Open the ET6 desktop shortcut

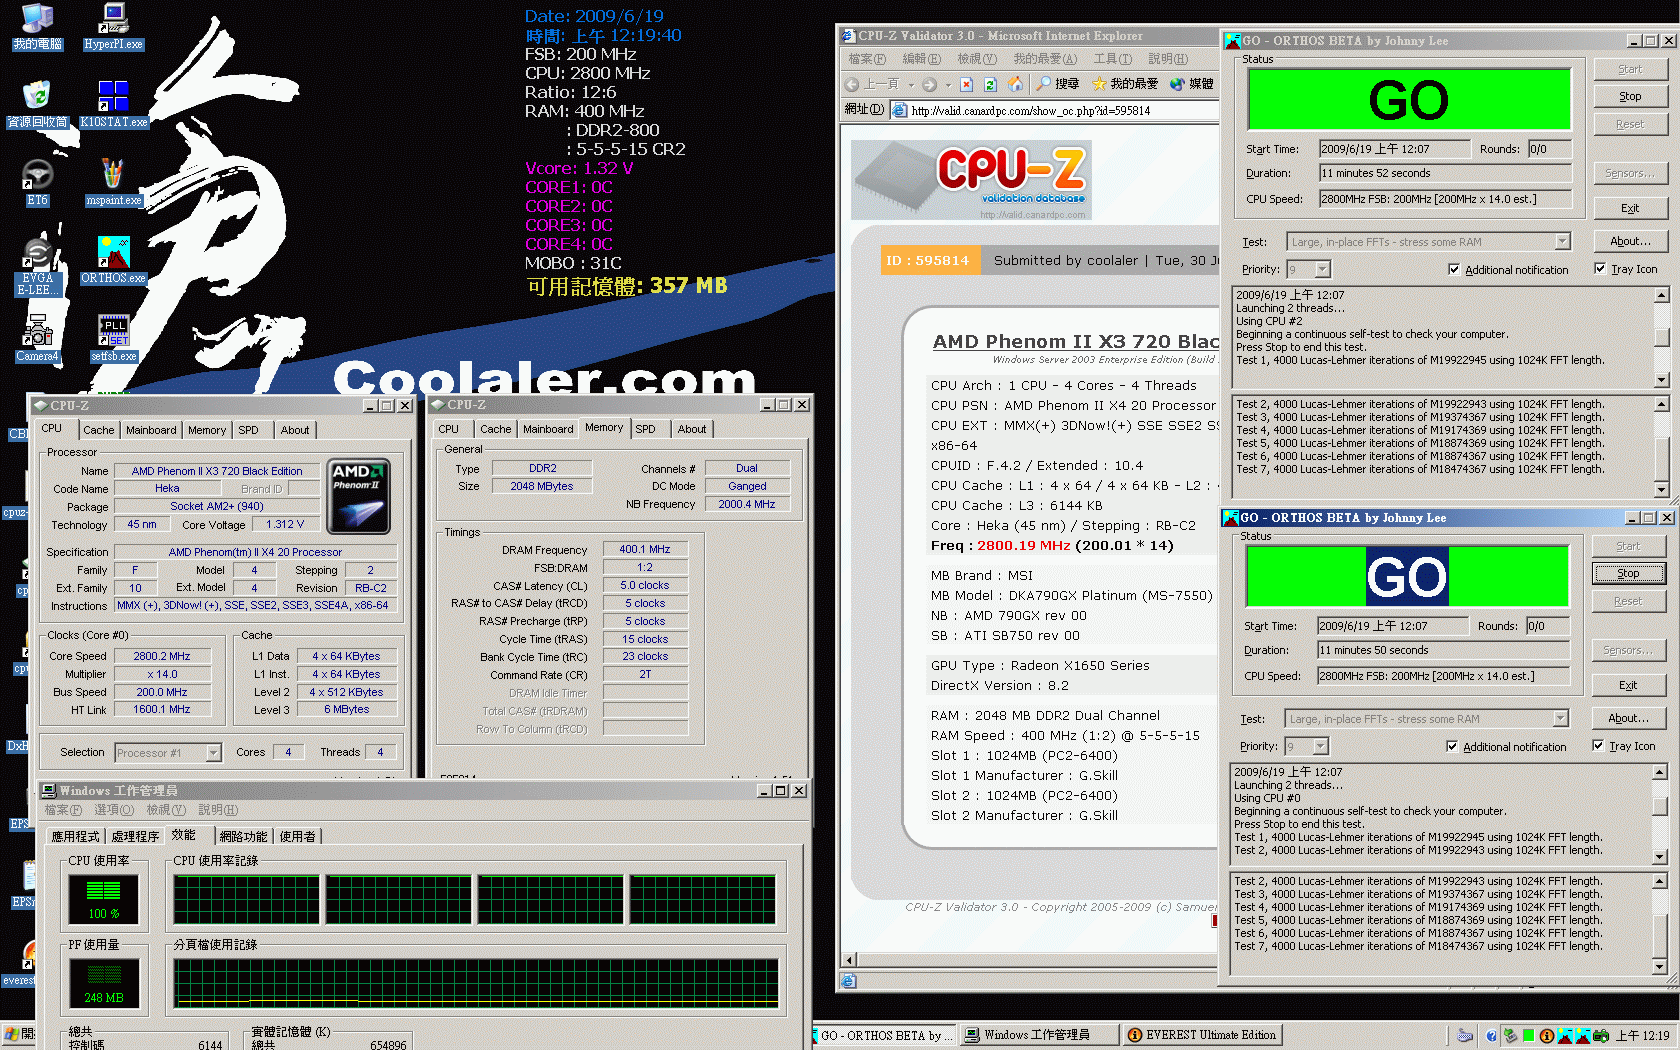click(37, 182)
